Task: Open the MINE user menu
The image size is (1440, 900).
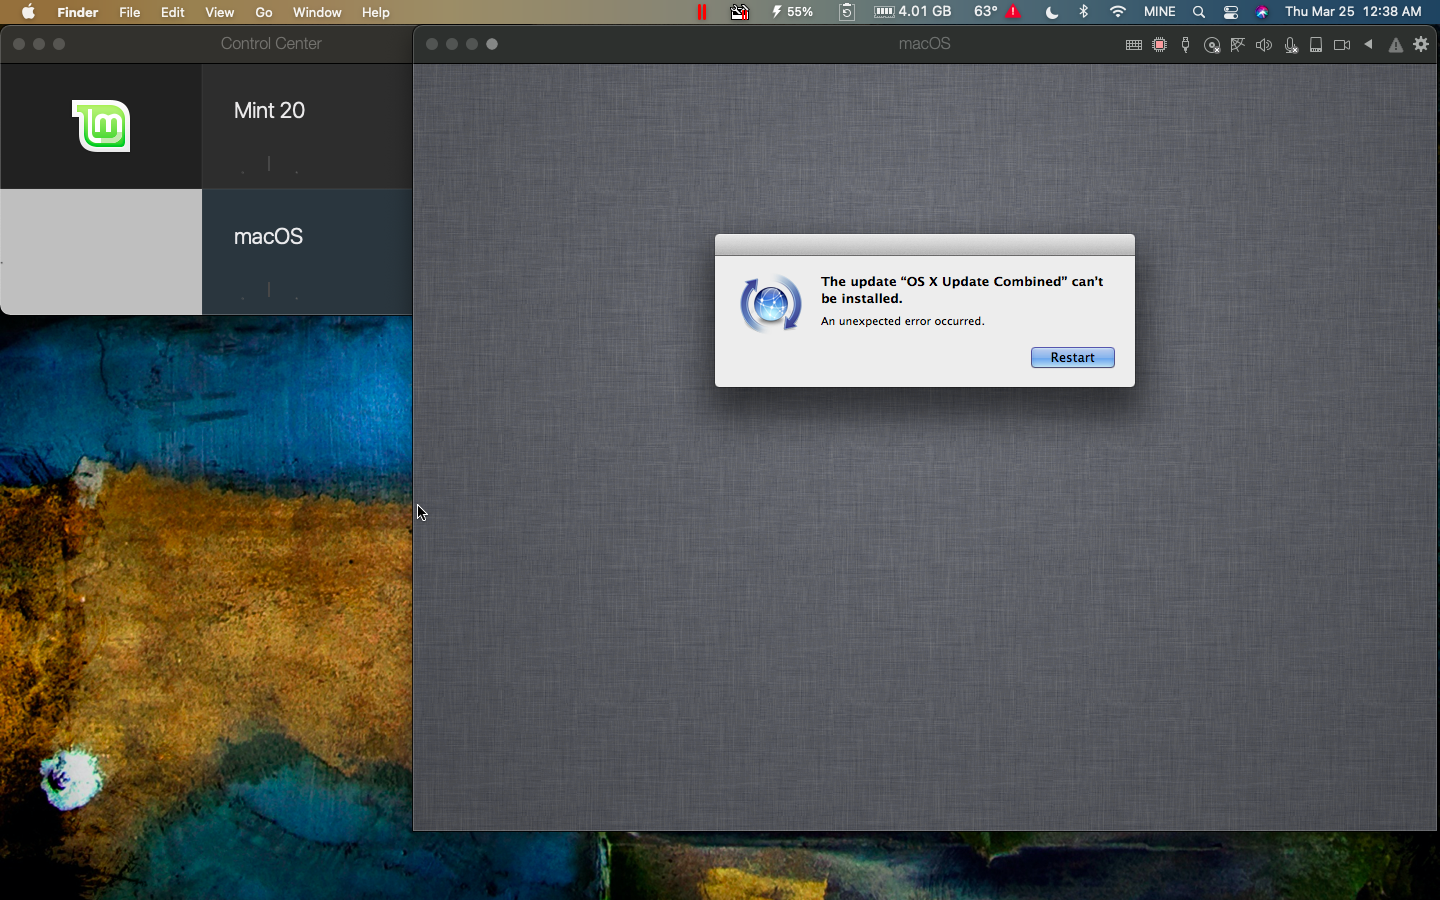Action: coord(1160,12)
